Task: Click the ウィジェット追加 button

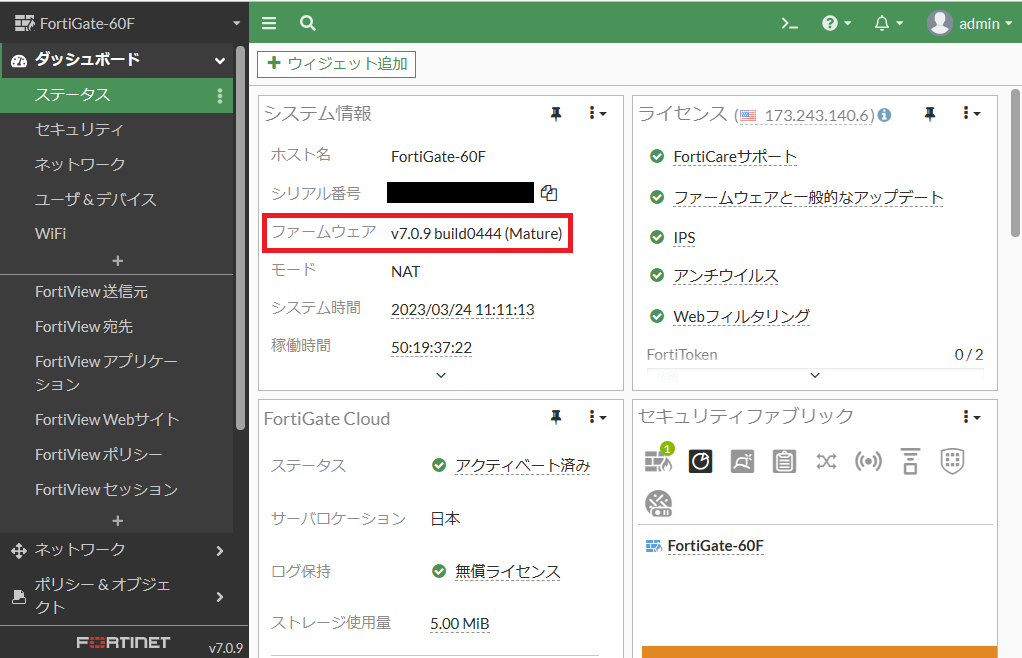Action: (336, 63)
